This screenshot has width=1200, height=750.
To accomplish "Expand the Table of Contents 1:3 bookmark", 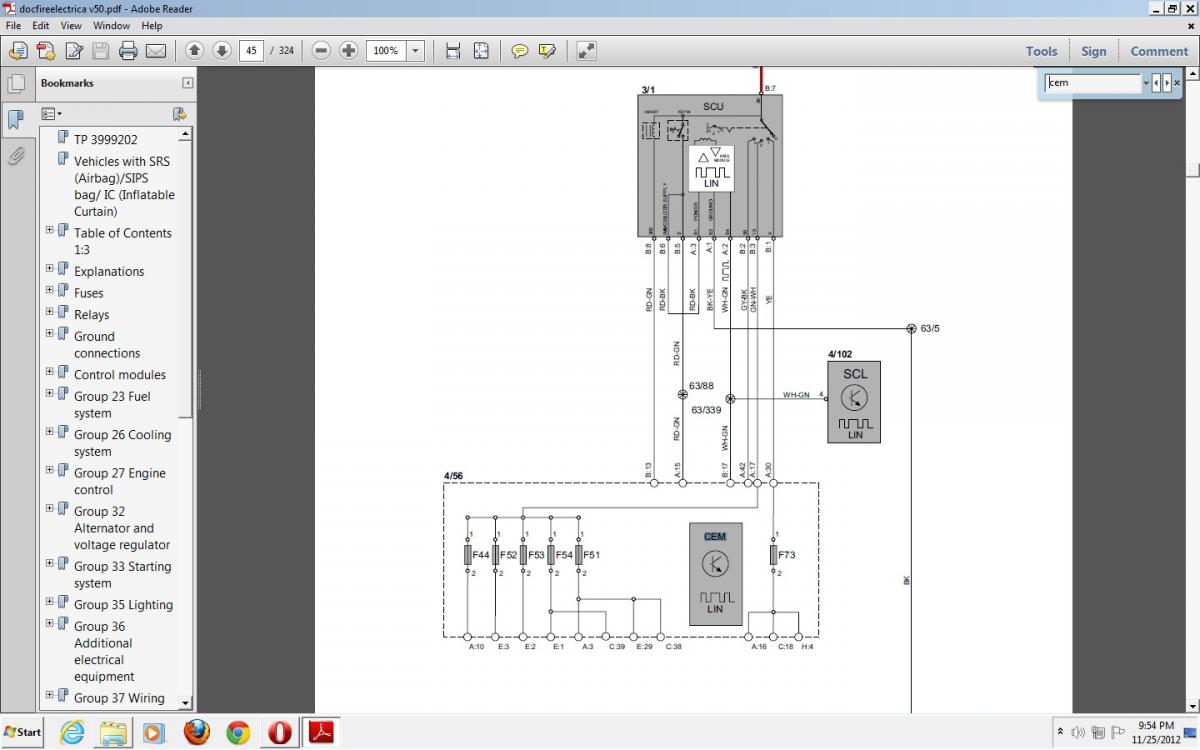I will [x=50, y=230].
